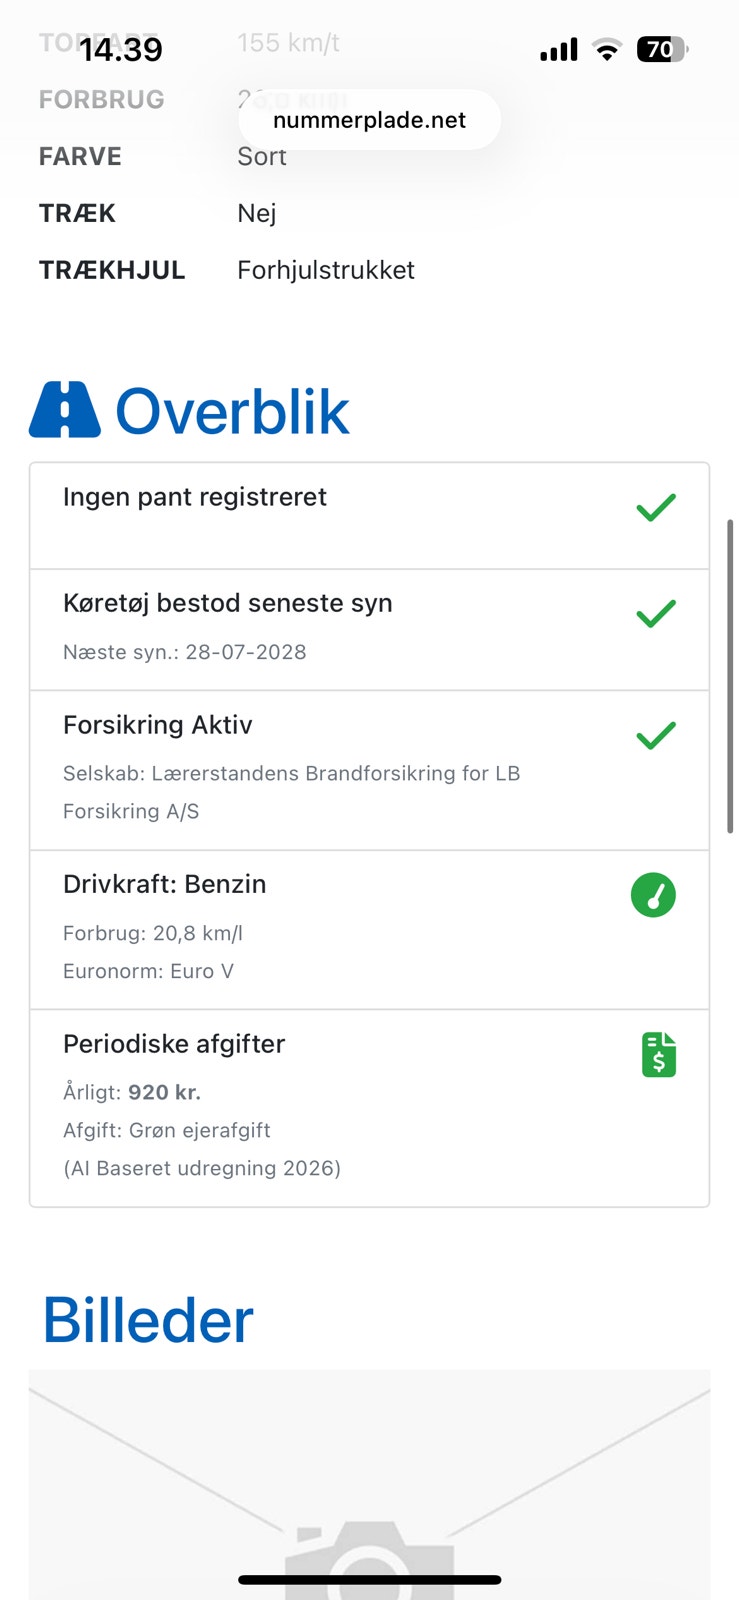Tap the Periodiske afgifter heading

174,1044
